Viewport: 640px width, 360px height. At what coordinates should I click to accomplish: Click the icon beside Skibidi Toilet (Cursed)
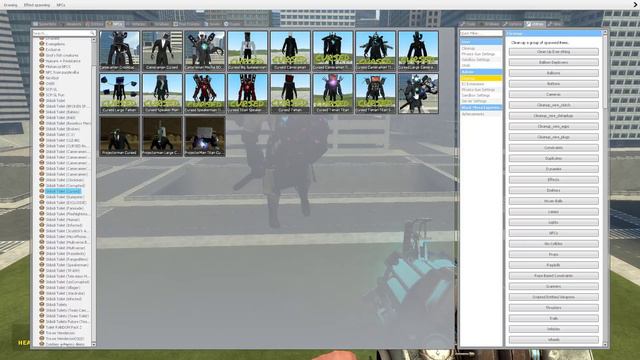[42, 191]
